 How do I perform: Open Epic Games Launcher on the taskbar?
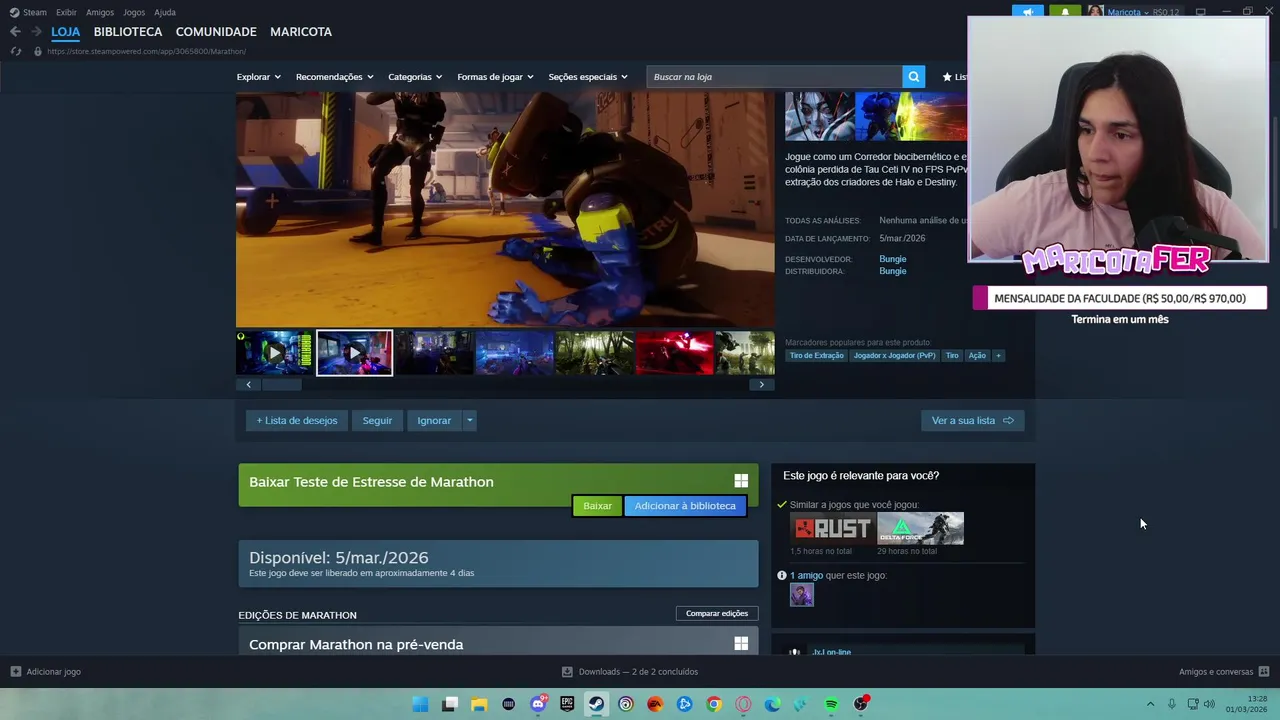pos(567,704)
